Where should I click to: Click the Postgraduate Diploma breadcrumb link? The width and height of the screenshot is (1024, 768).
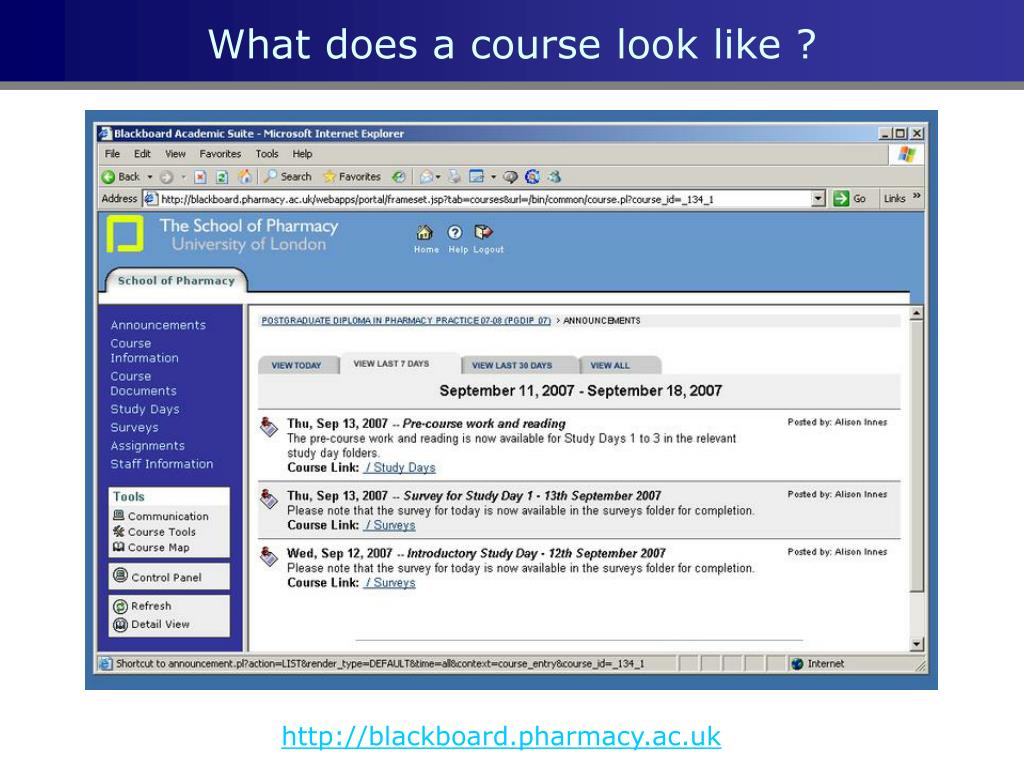pos(406,321)
